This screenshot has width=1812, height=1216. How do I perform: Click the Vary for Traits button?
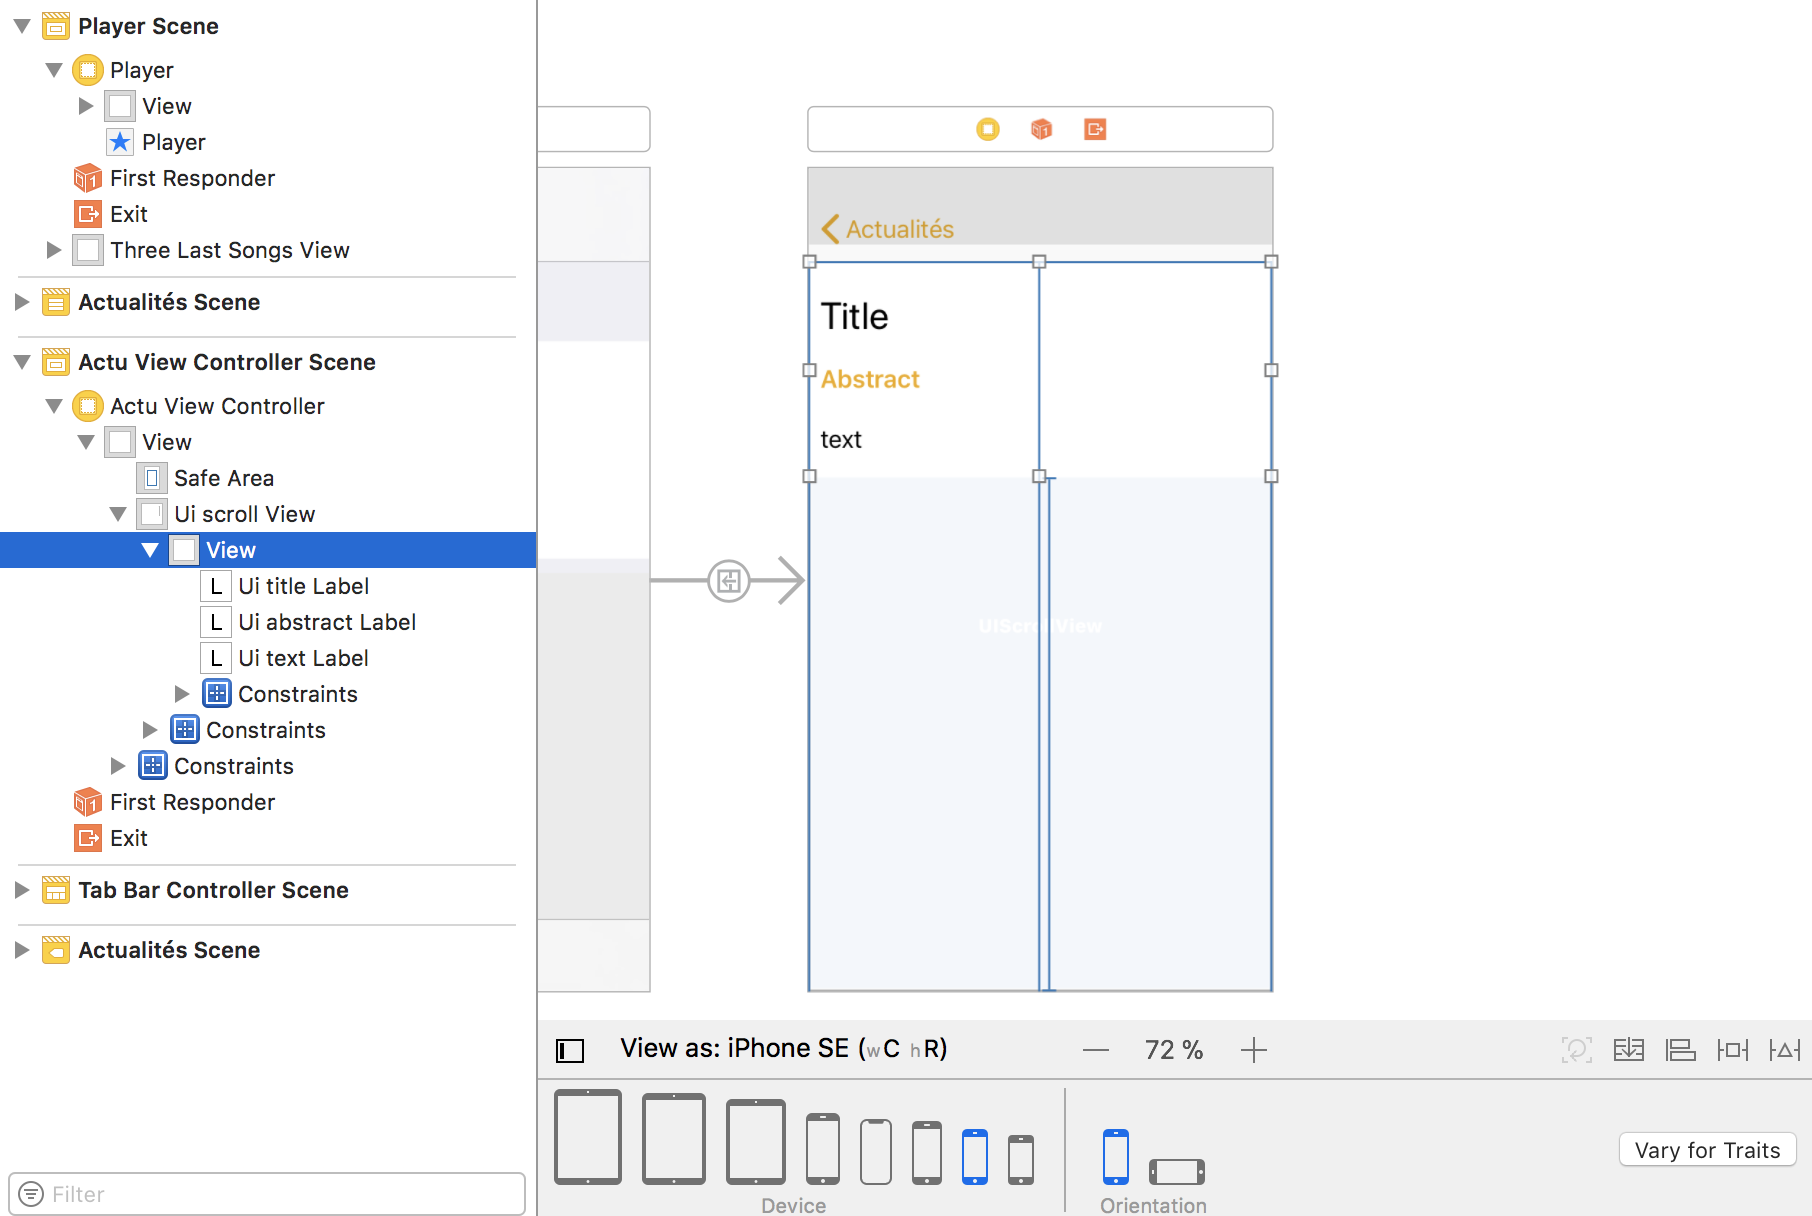(x=1708, y=1150)
